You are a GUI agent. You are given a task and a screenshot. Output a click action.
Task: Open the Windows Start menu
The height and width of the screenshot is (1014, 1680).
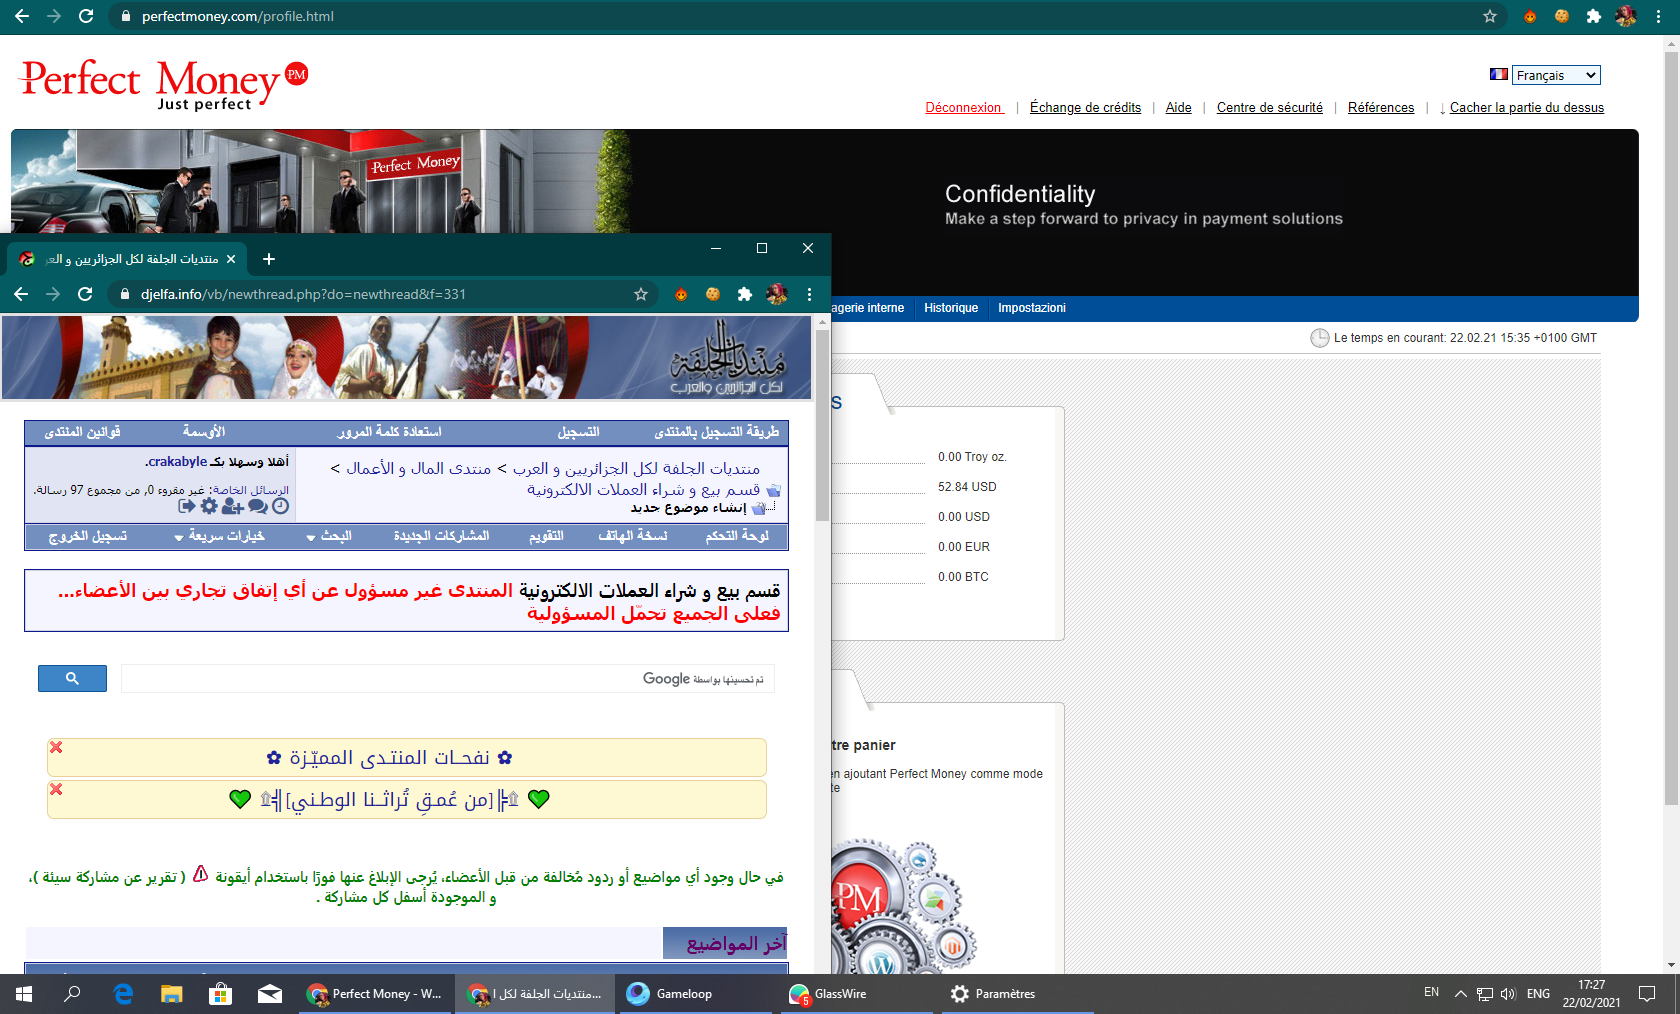click(x=24, y=994)
